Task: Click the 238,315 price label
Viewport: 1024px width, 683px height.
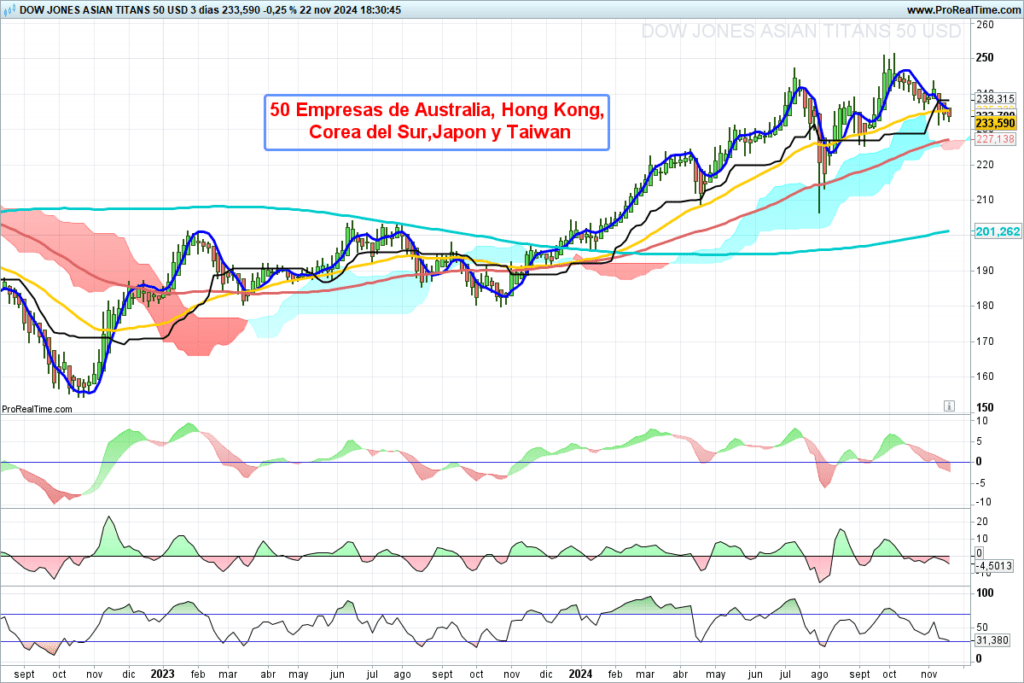Action: pos(995,99)
